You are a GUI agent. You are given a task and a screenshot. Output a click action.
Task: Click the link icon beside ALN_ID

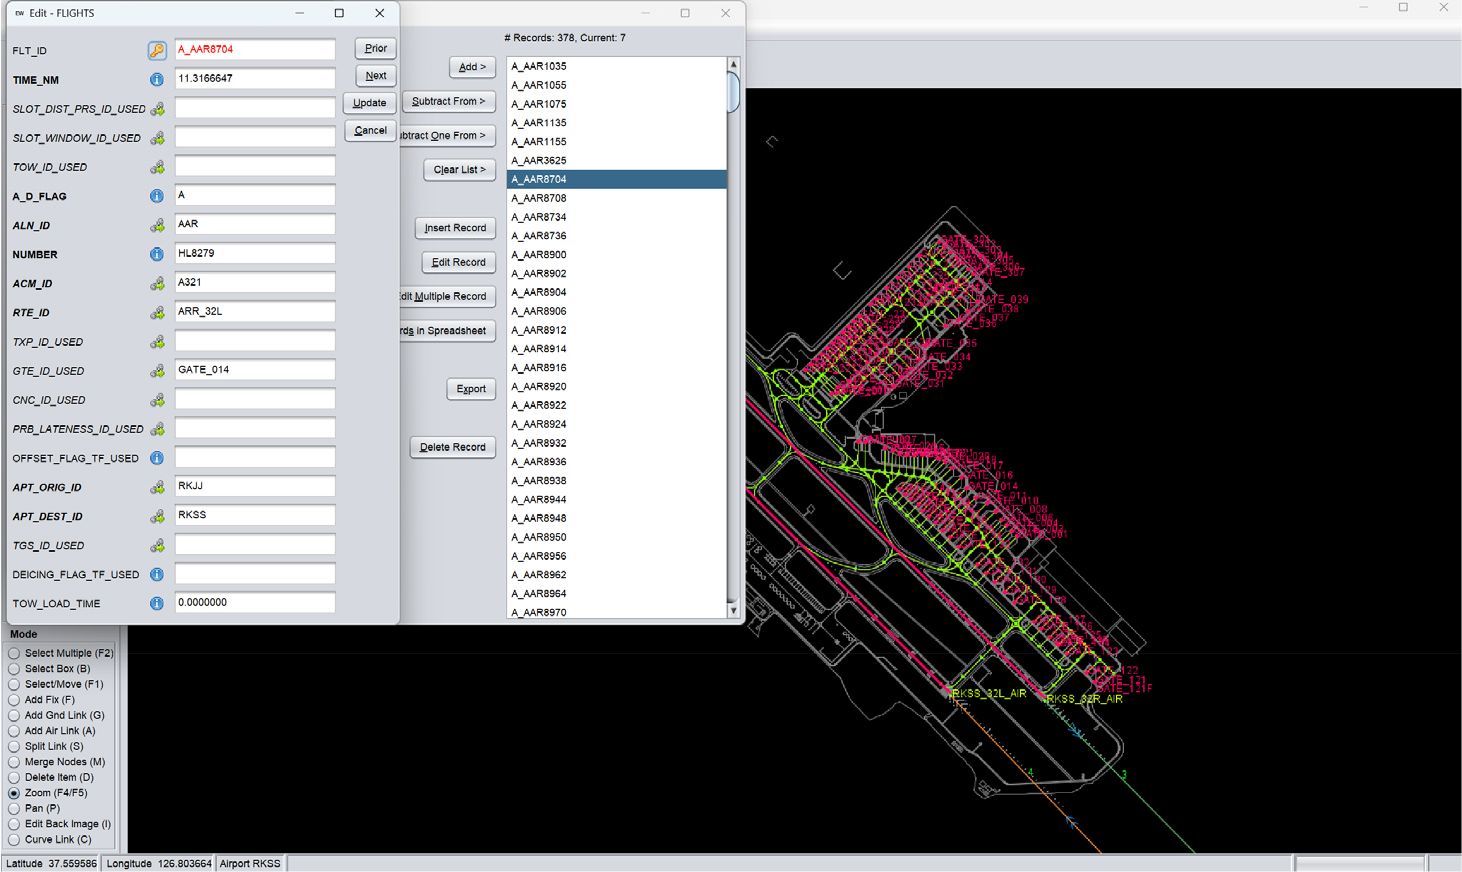tap(157, 225)
